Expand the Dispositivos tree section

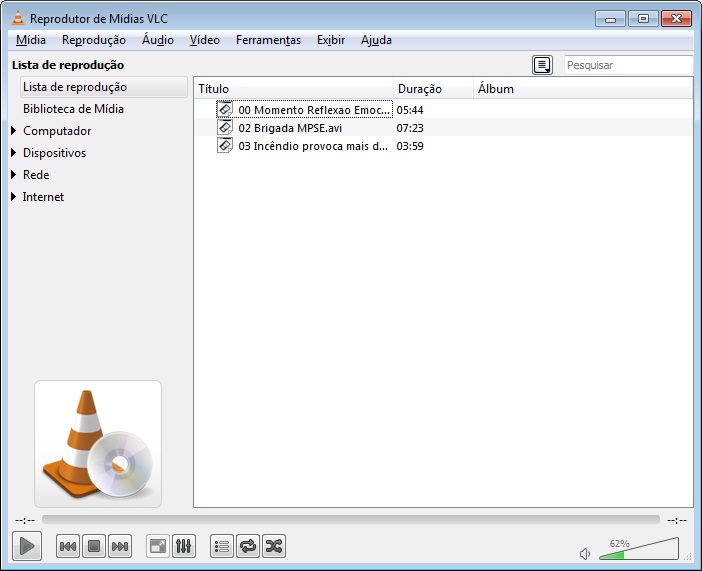click(x=13, y=152)
